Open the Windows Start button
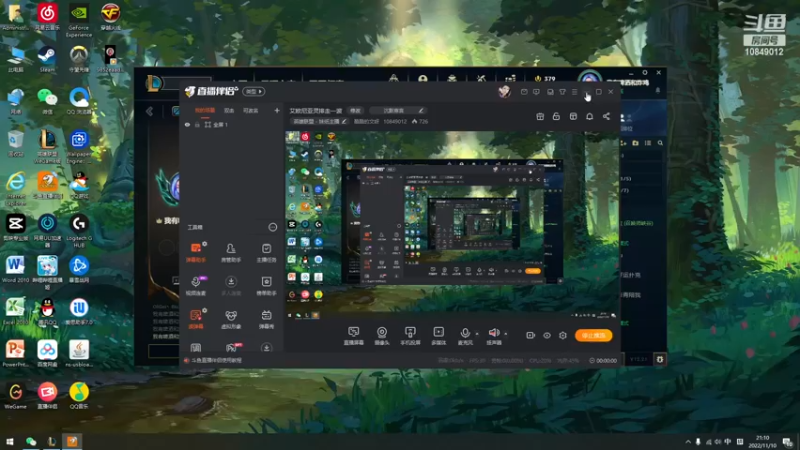Image resolution: width=800 pixels, height=450 pixels. tap(10, 441)
